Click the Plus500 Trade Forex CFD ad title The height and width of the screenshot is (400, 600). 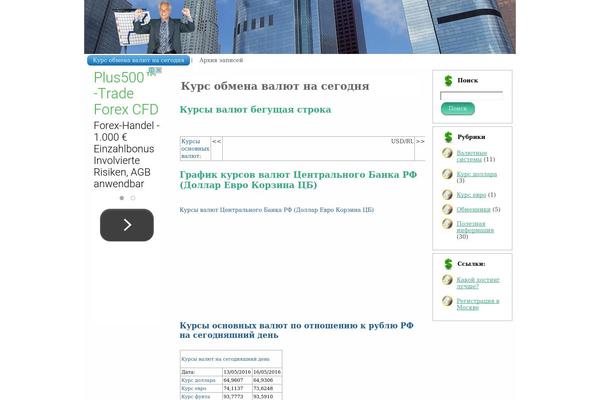point(126,93)
